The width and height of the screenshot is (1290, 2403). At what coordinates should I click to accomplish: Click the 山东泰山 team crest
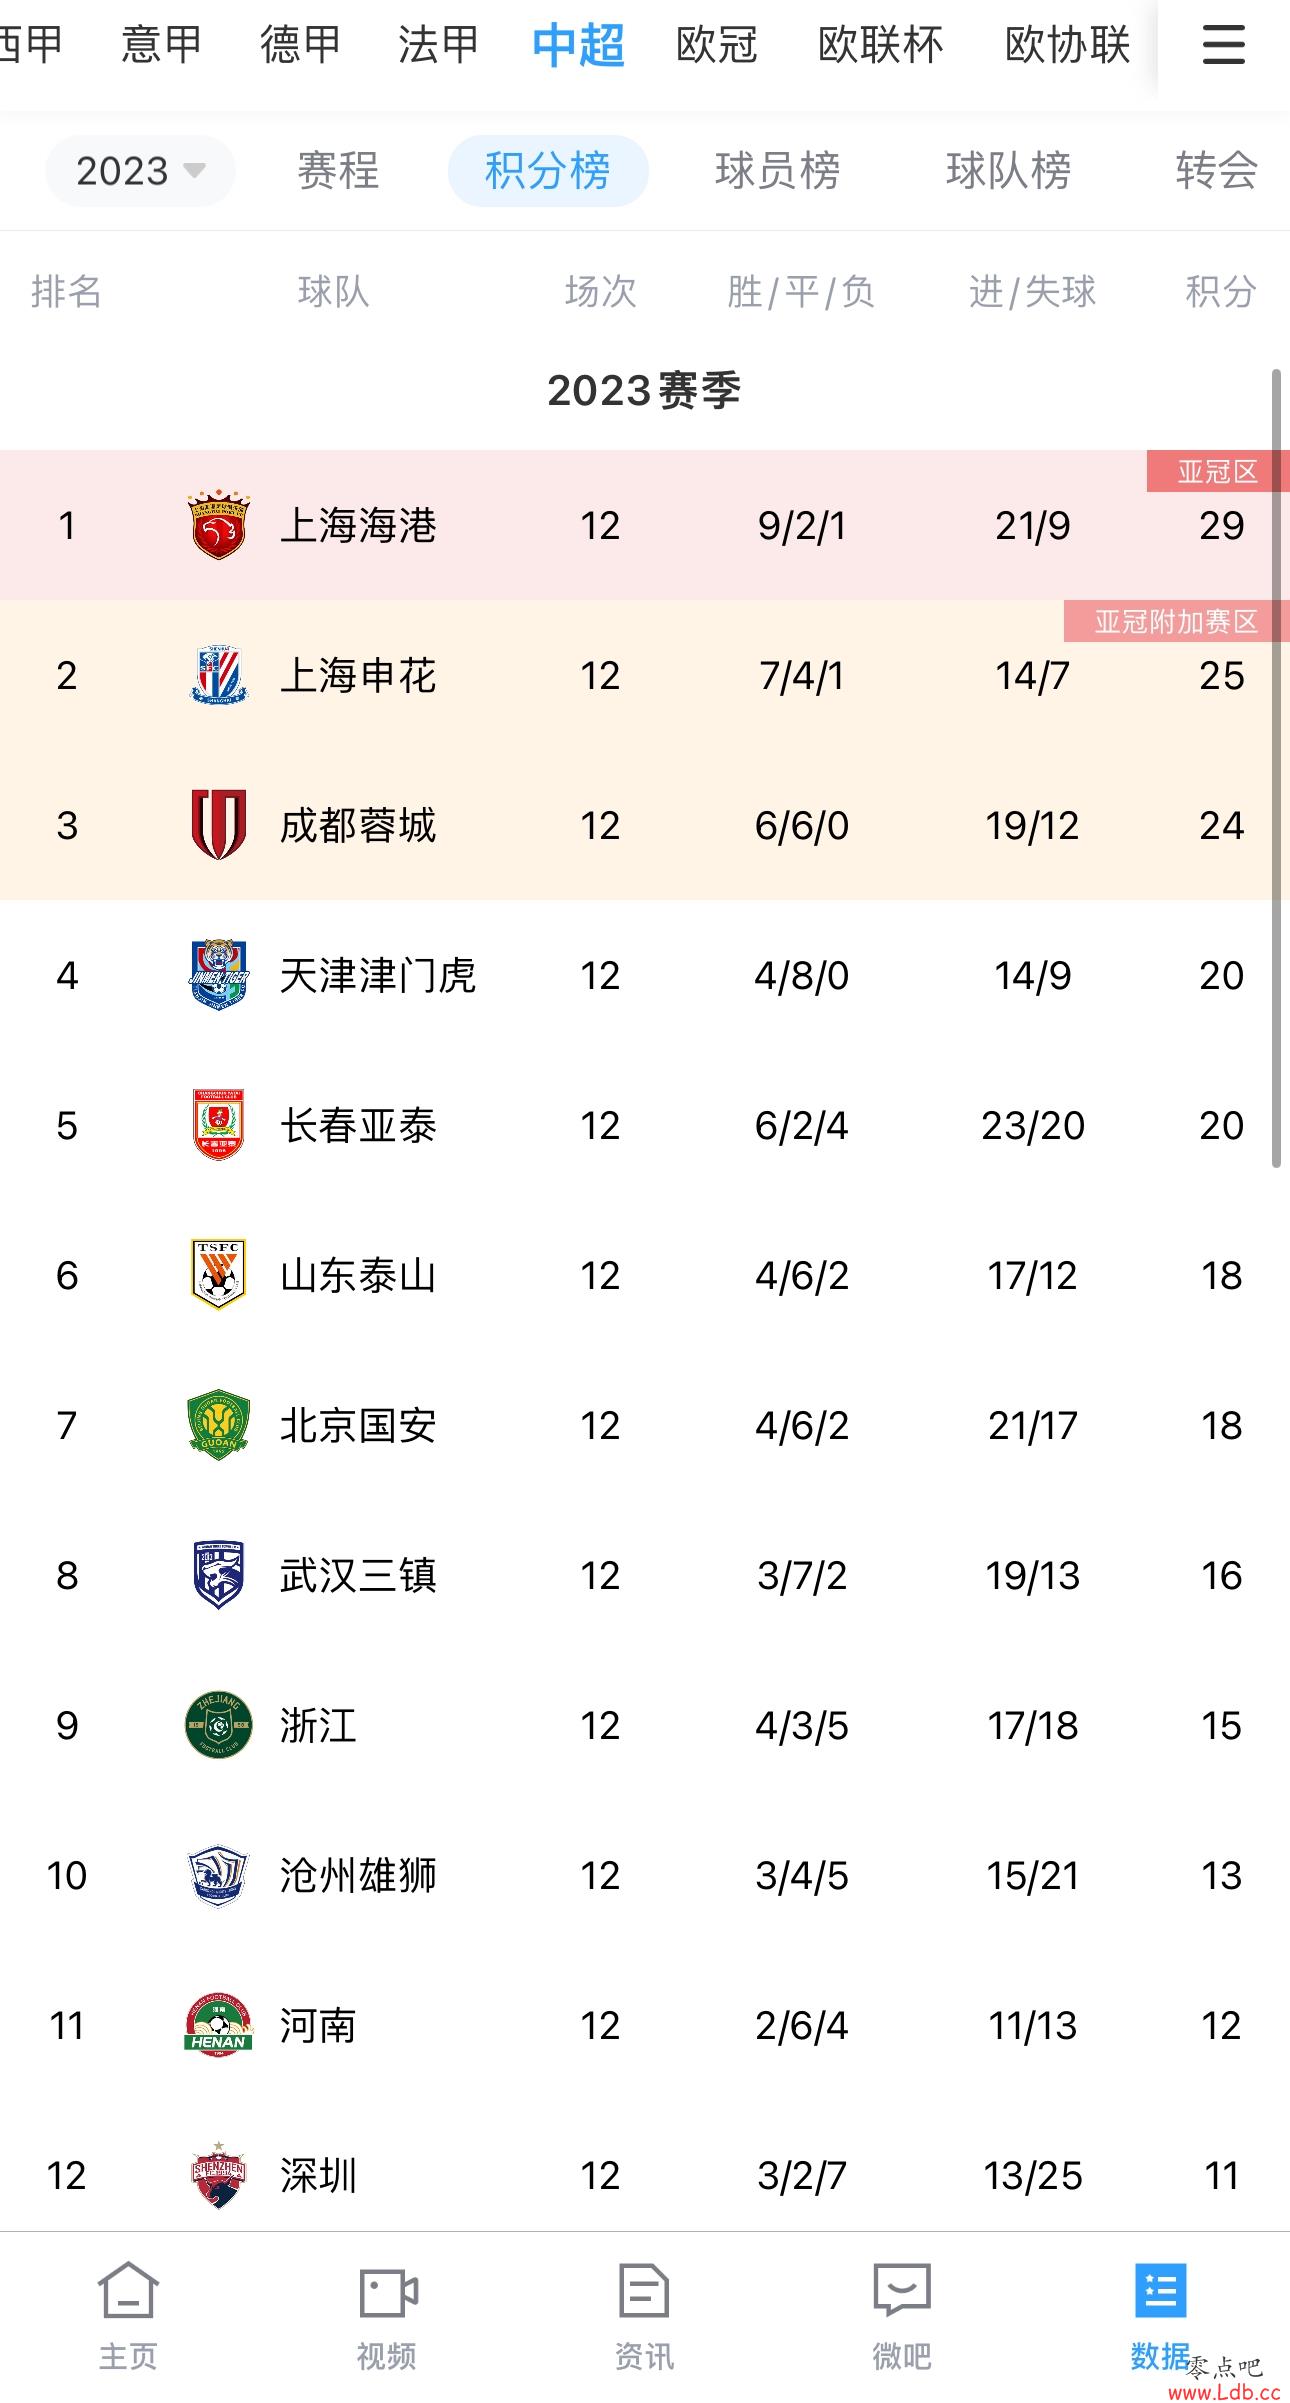pyautogui.click(x=219, y=1275)
